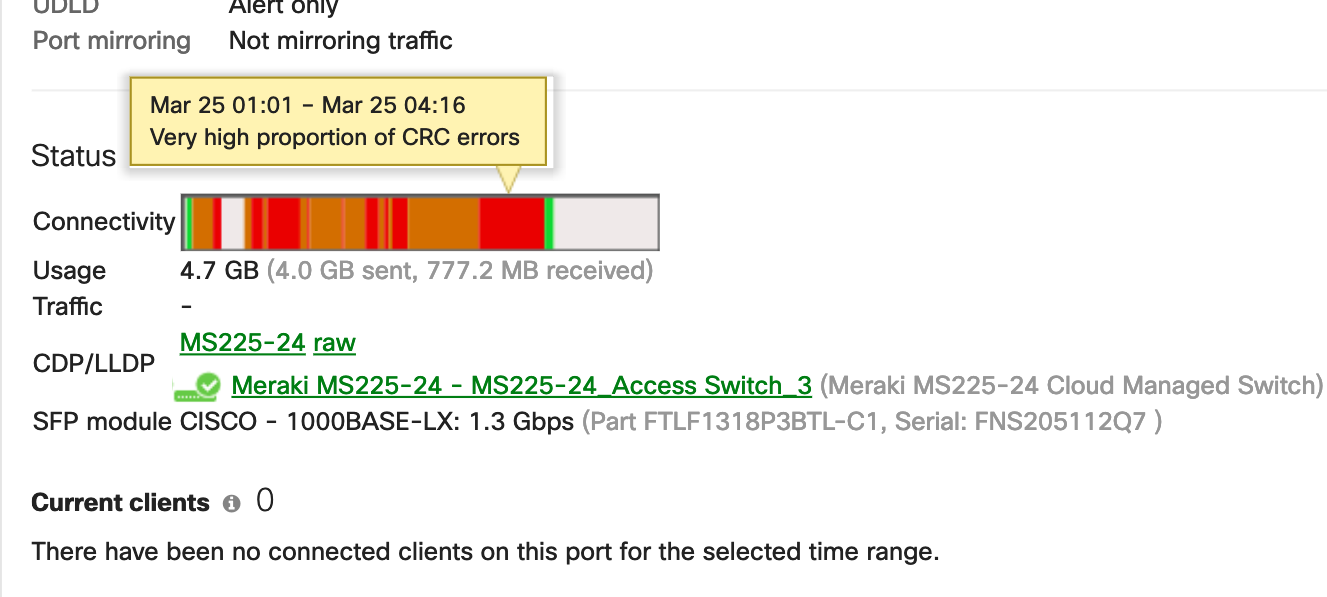Click the info icon beside Current clients

coord(232,504)
